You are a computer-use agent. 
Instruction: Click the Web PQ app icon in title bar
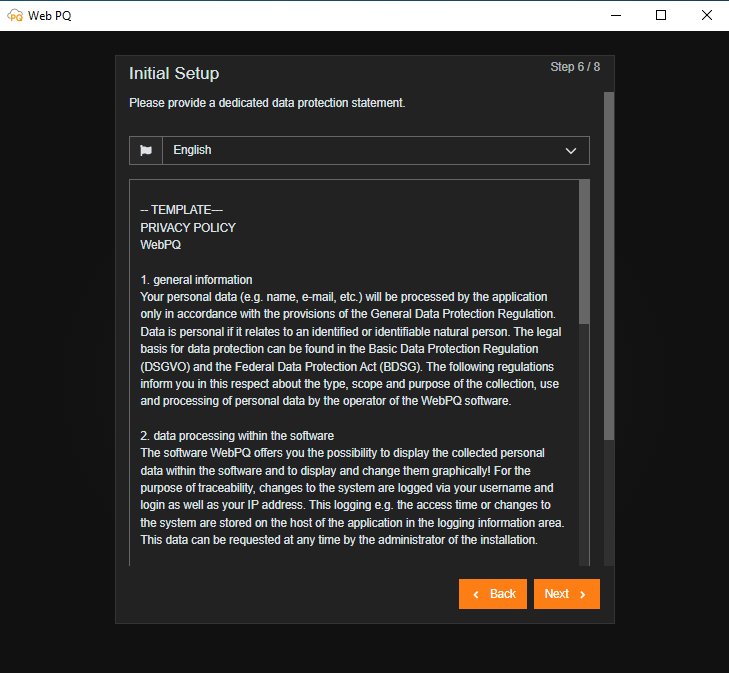(x=15, y=15)
